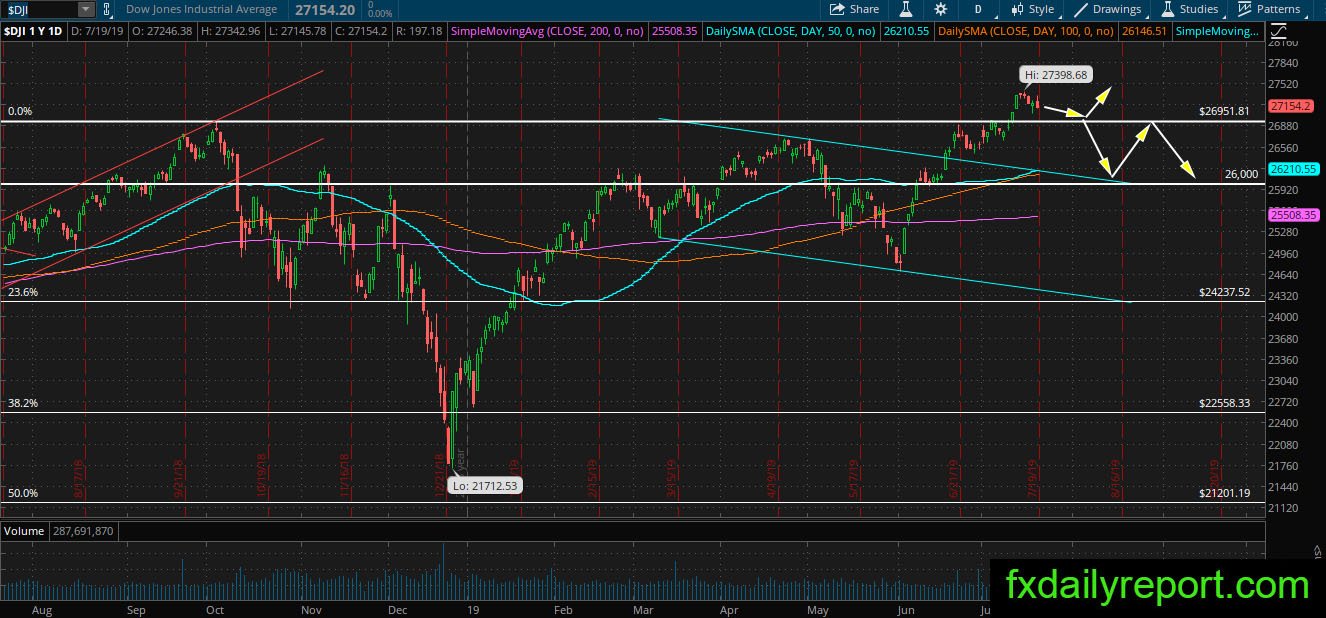
Task: Click the $21201.19 Fibonacci level label
Action: tap(1224, 493)
